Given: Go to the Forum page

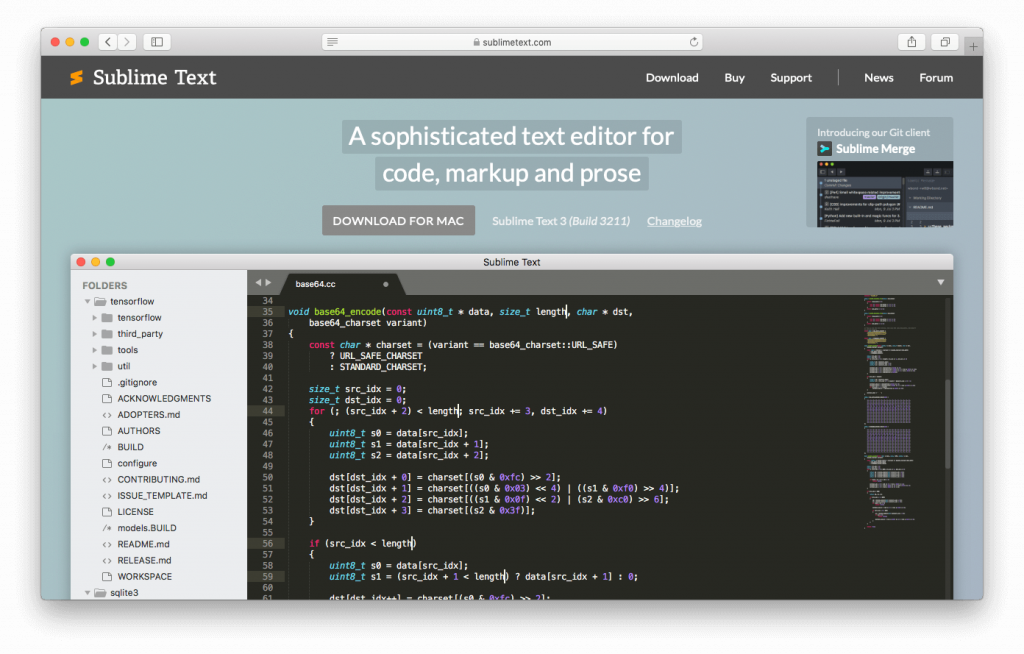Looking at the screenshot, I should pyautogui.click(x=936, y=78).
